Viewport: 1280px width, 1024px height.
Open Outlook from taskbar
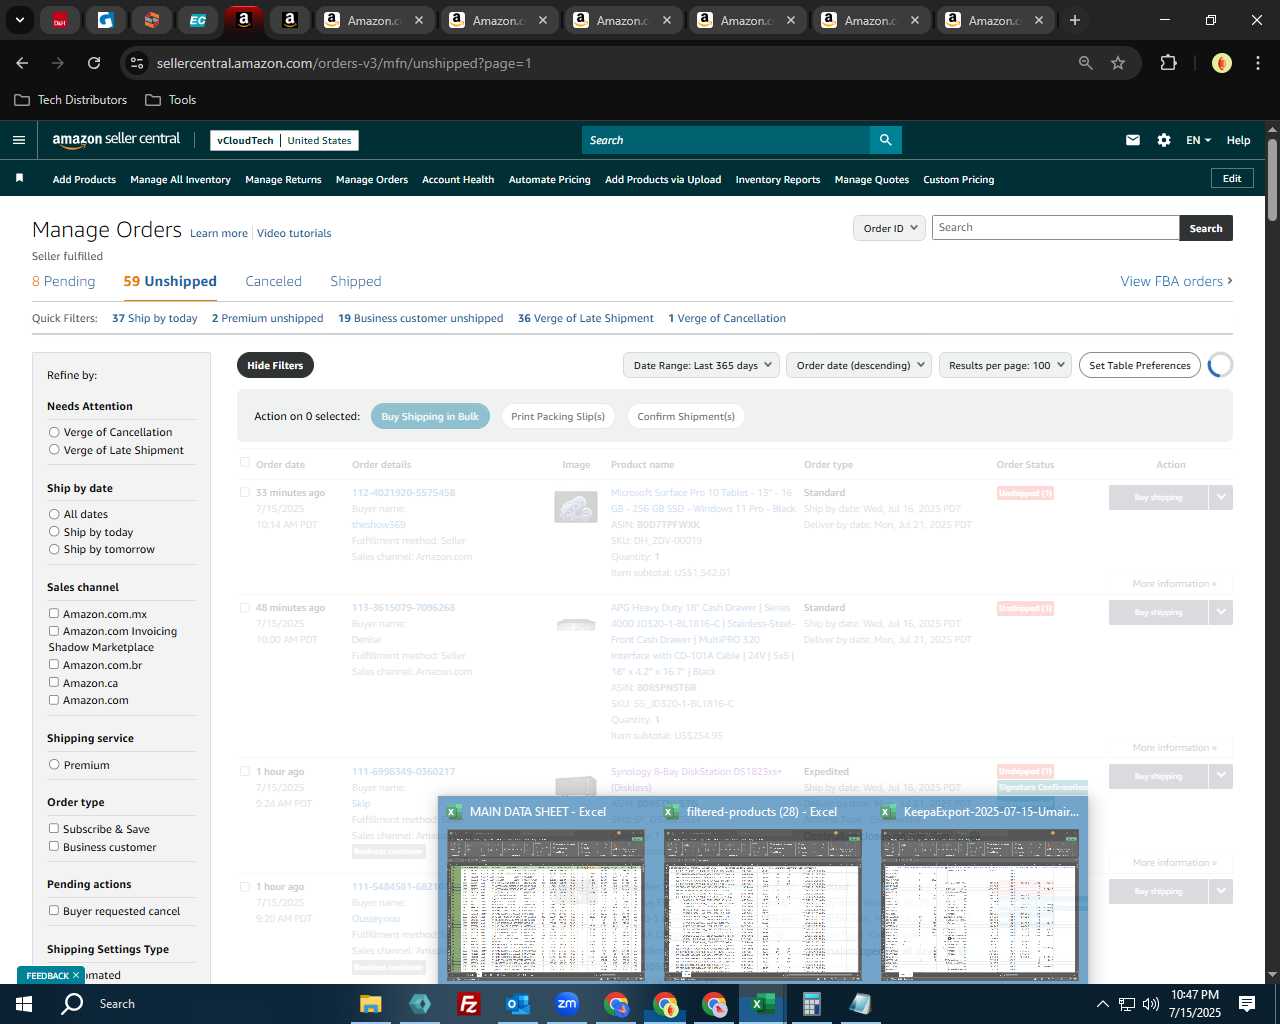pos(517,1004)
